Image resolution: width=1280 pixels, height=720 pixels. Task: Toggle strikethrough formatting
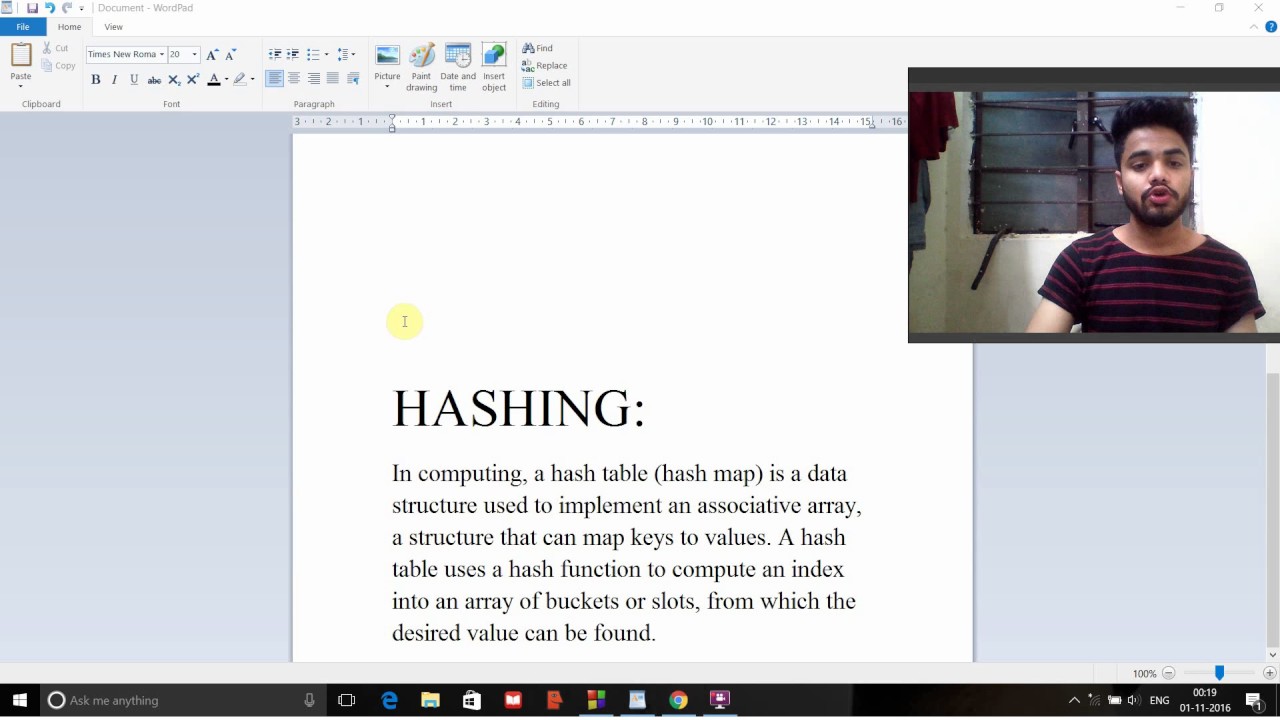pyautogui.click(x=154, y=79)
